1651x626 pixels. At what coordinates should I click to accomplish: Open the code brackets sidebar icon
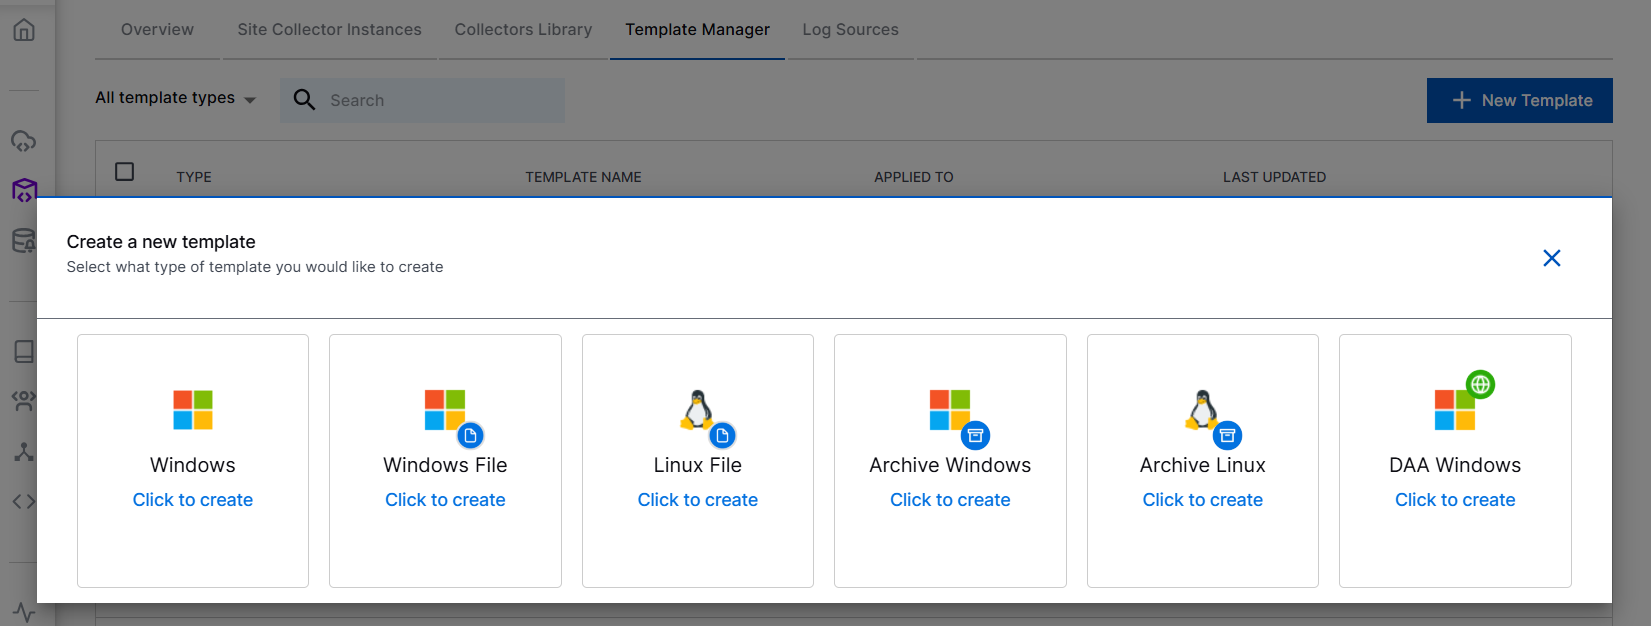pos(24,501)
